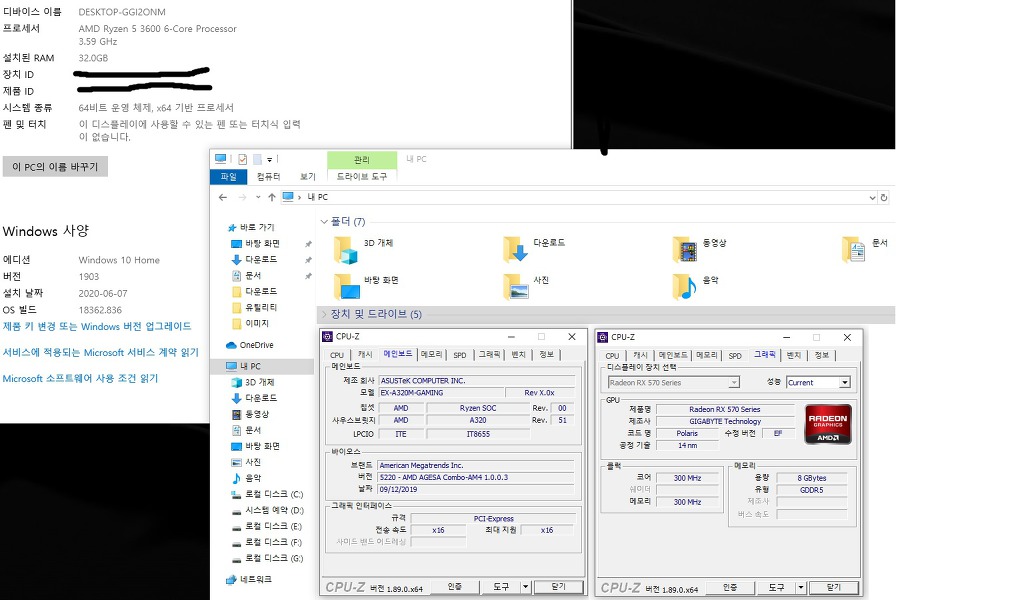Click the GIGABYTE Technology manufacturer field
The image size is (1024, 600).
tap(725, 421)
